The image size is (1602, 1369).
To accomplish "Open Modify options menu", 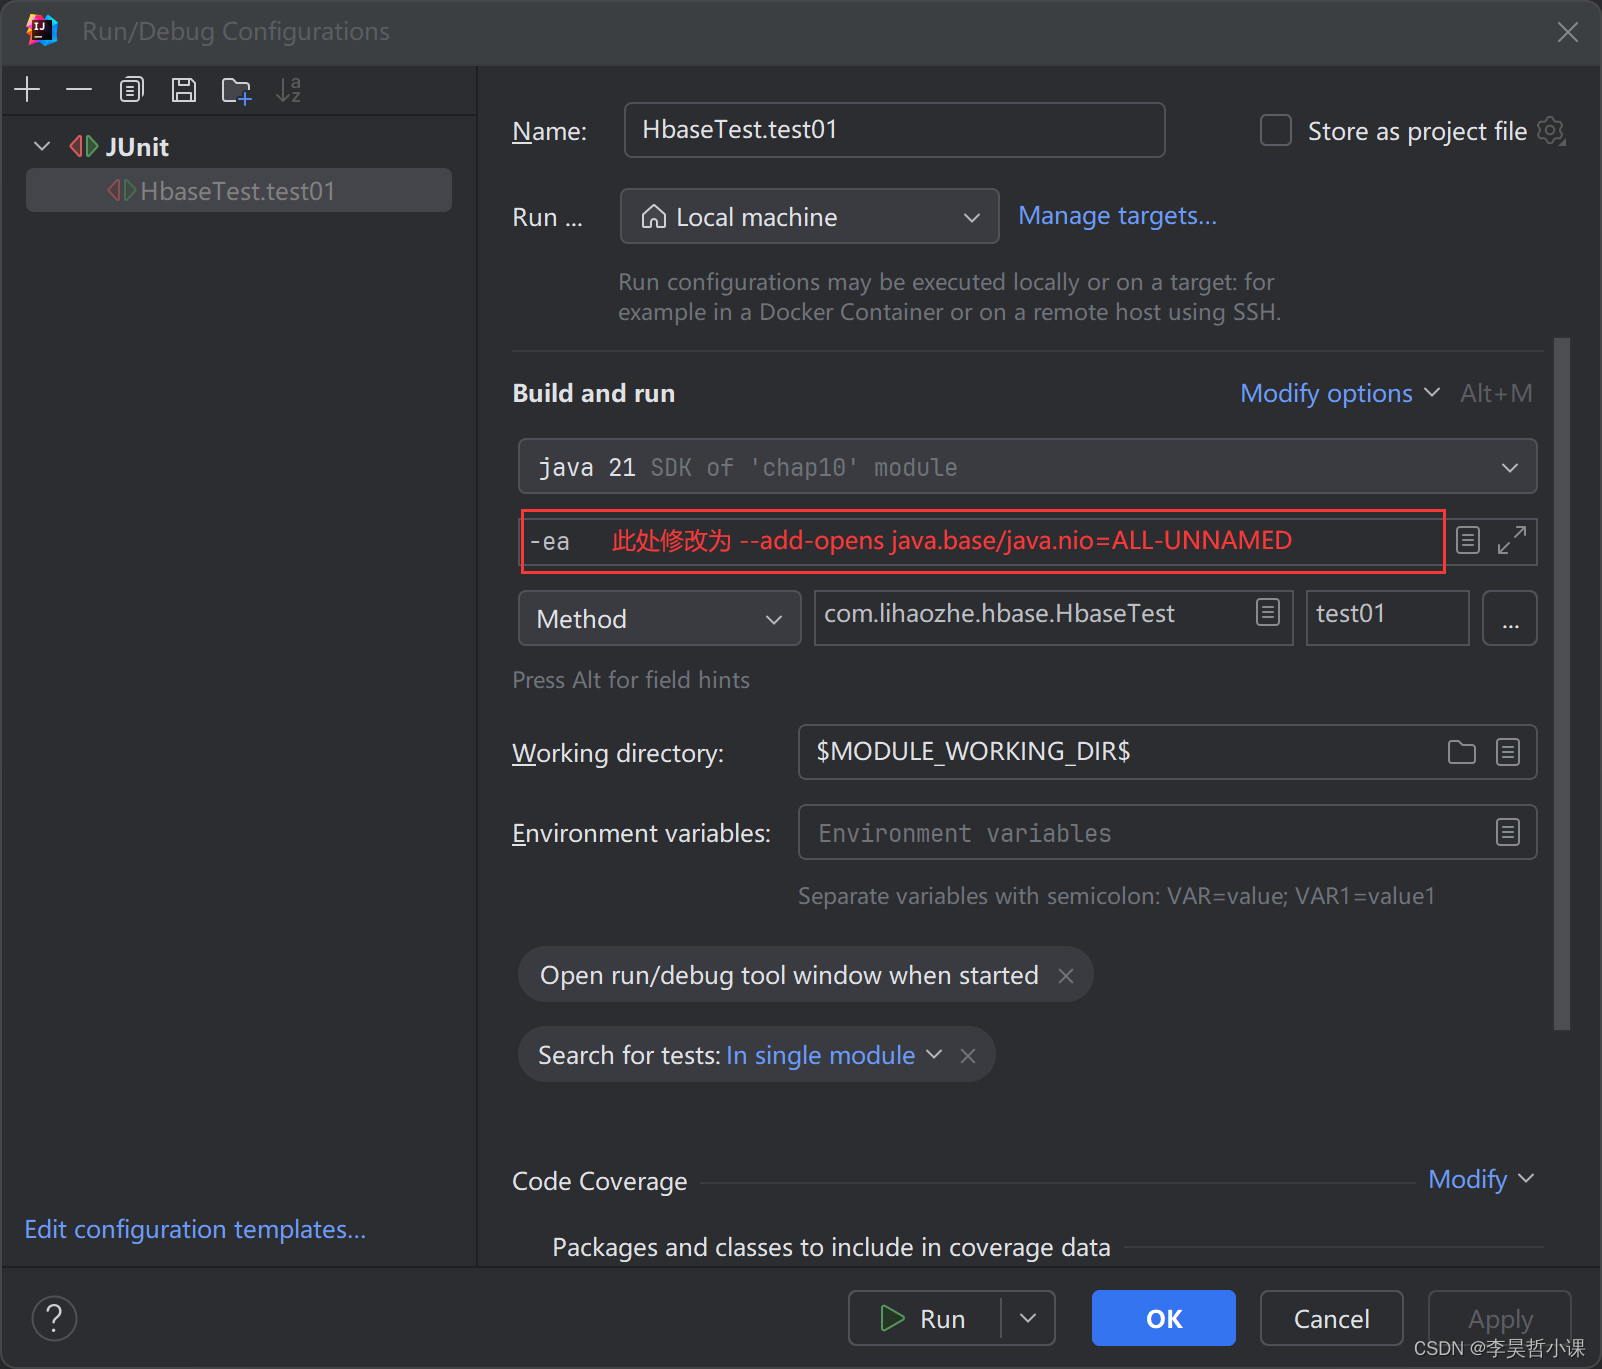I will [x=1340, y=393].
